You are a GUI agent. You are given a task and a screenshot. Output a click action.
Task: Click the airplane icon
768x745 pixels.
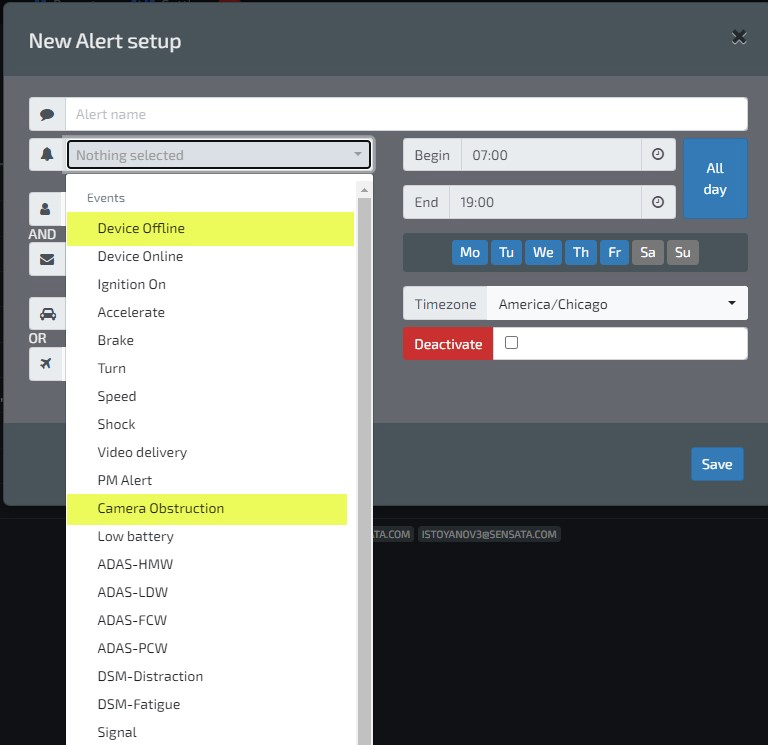(x=46, y=363)
